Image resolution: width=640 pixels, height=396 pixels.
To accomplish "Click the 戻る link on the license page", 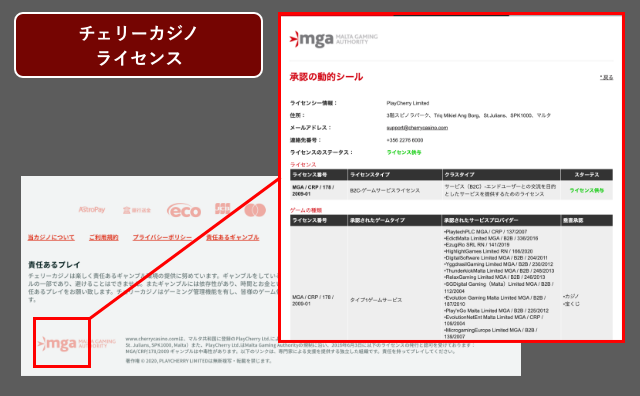I will tap(607, 77).
